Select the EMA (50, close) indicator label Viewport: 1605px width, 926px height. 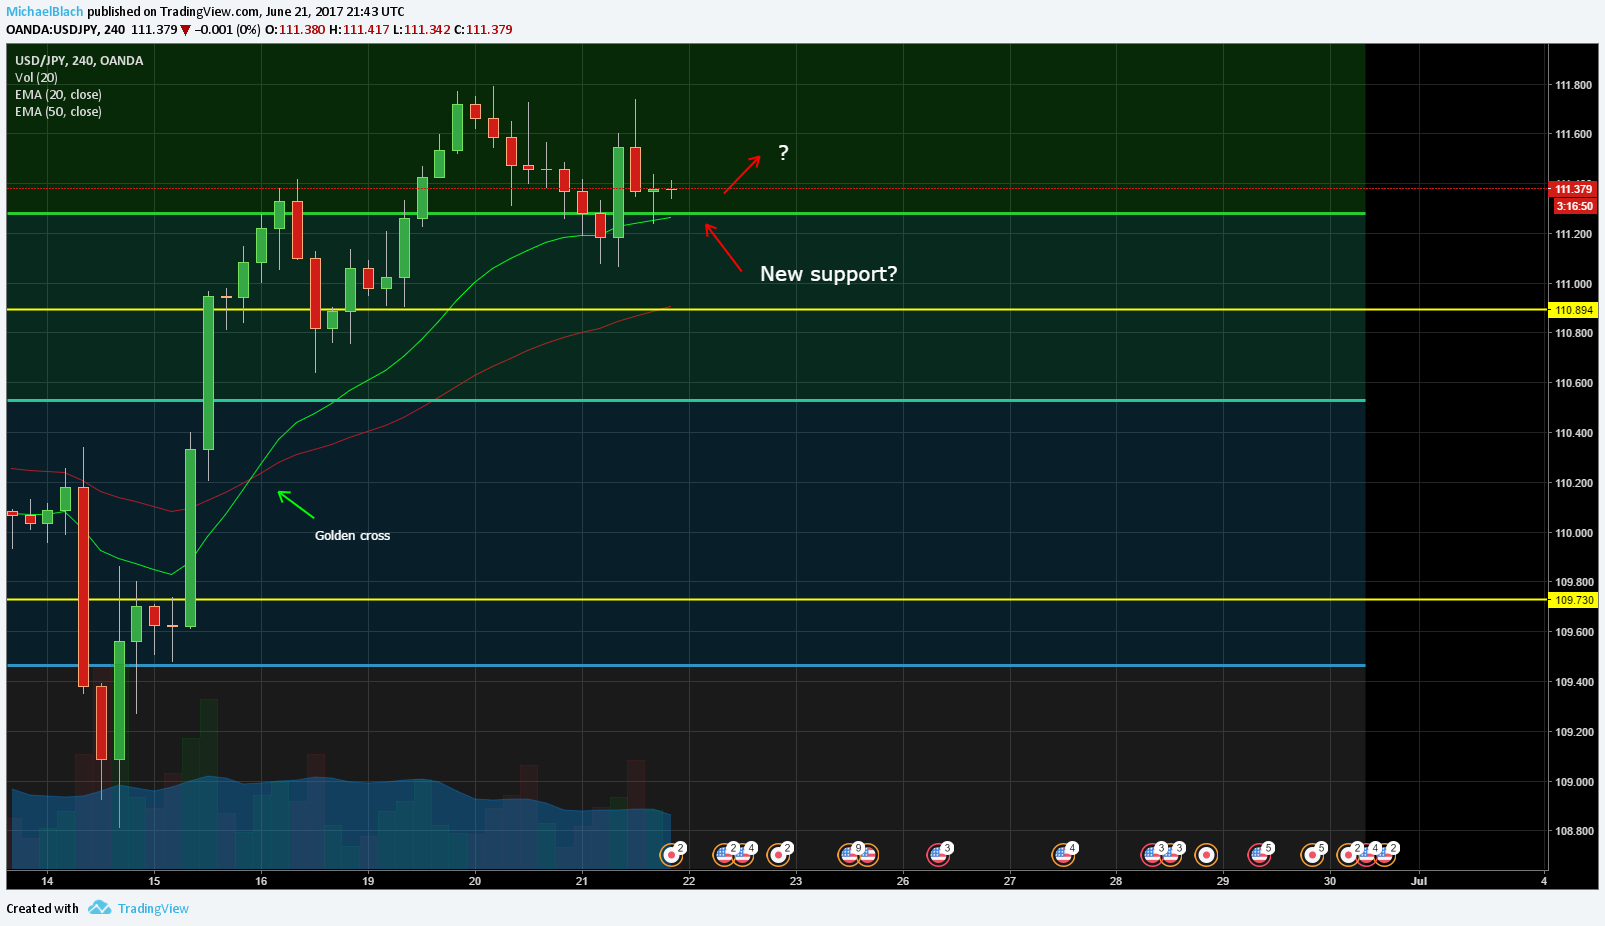click(58, 111)
